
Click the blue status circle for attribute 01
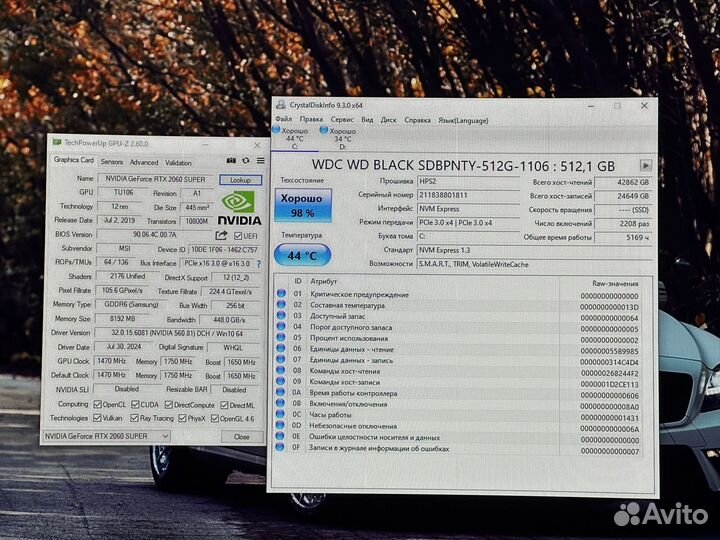282,295
